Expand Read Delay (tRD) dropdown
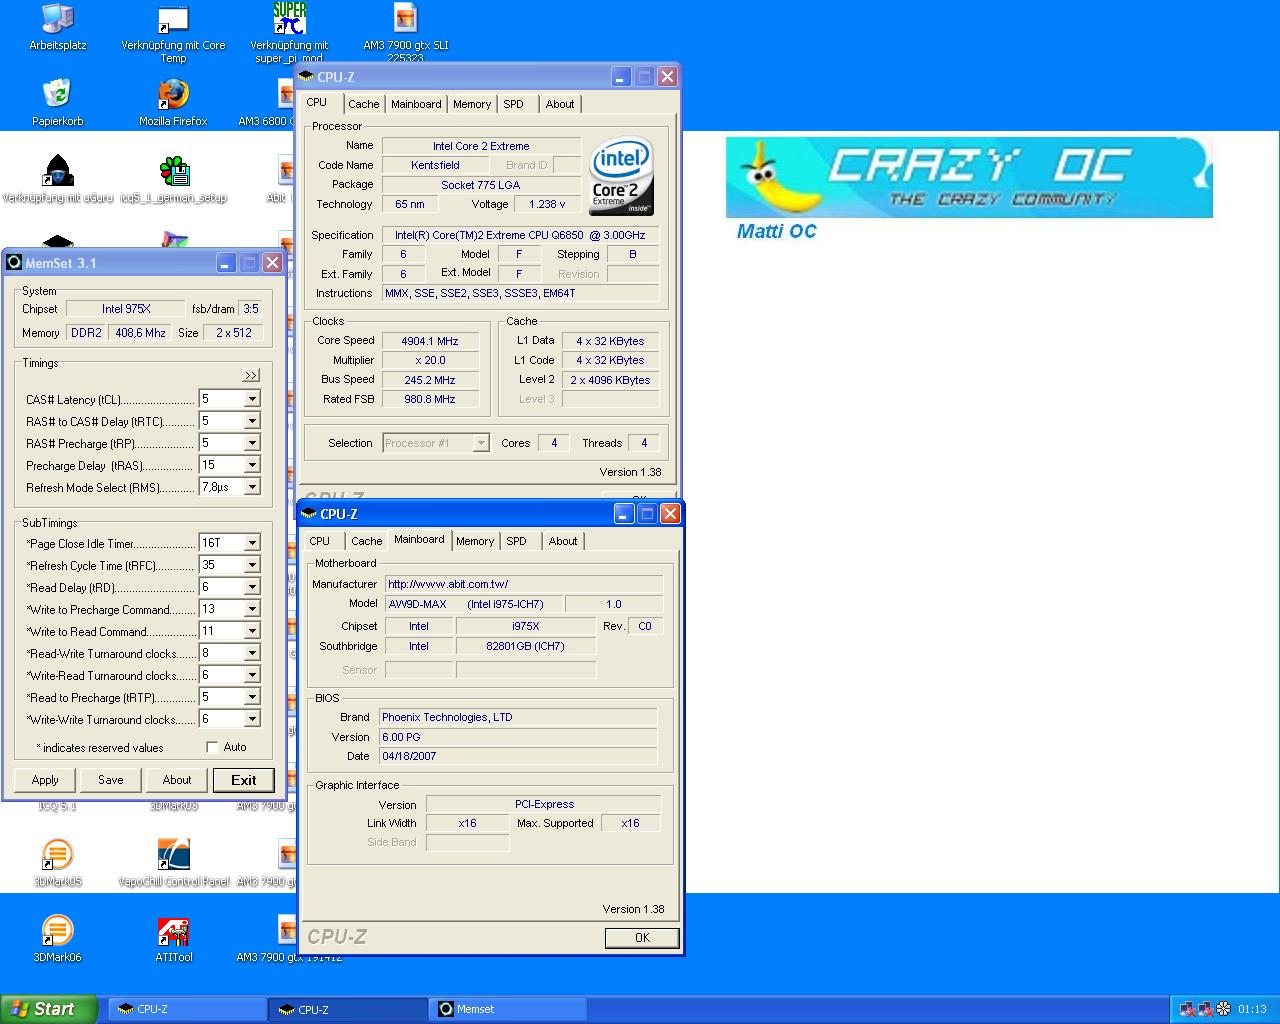The image size is (1280, 1024). tap(252, 587)
